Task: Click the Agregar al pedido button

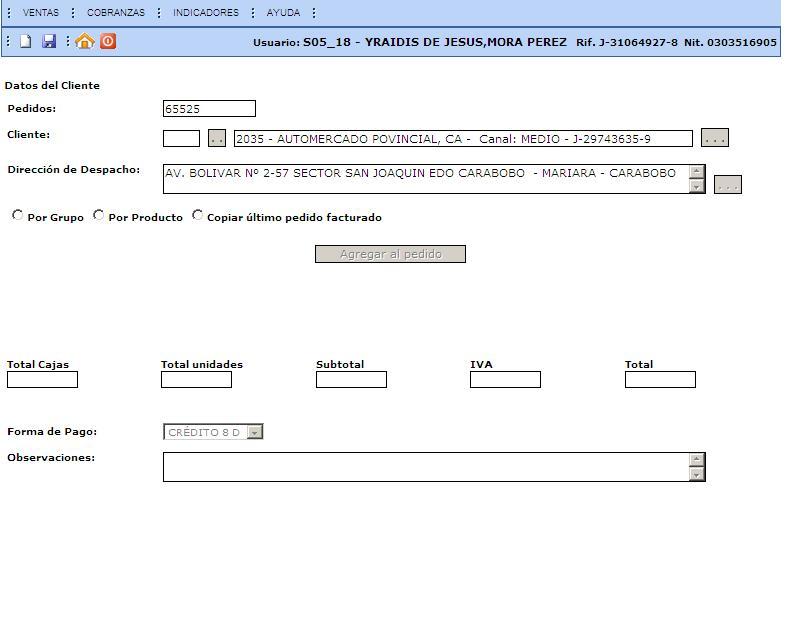Action: pos(390,254)
